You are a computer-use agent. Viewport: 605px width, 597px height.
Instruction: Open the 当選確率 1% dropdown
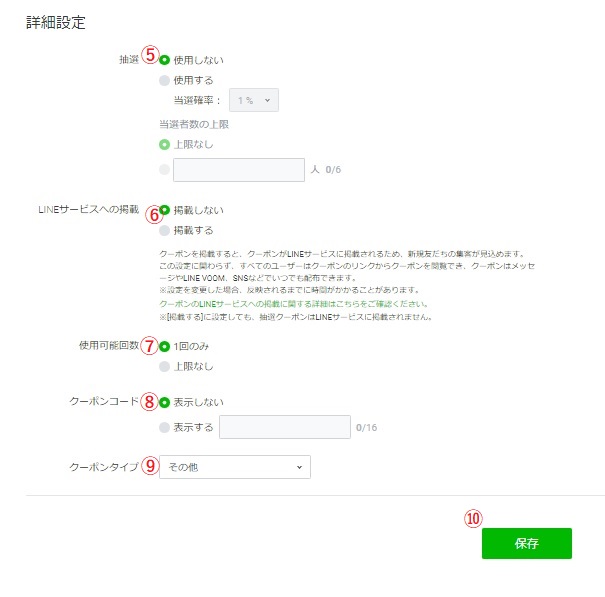coord(254,100)
